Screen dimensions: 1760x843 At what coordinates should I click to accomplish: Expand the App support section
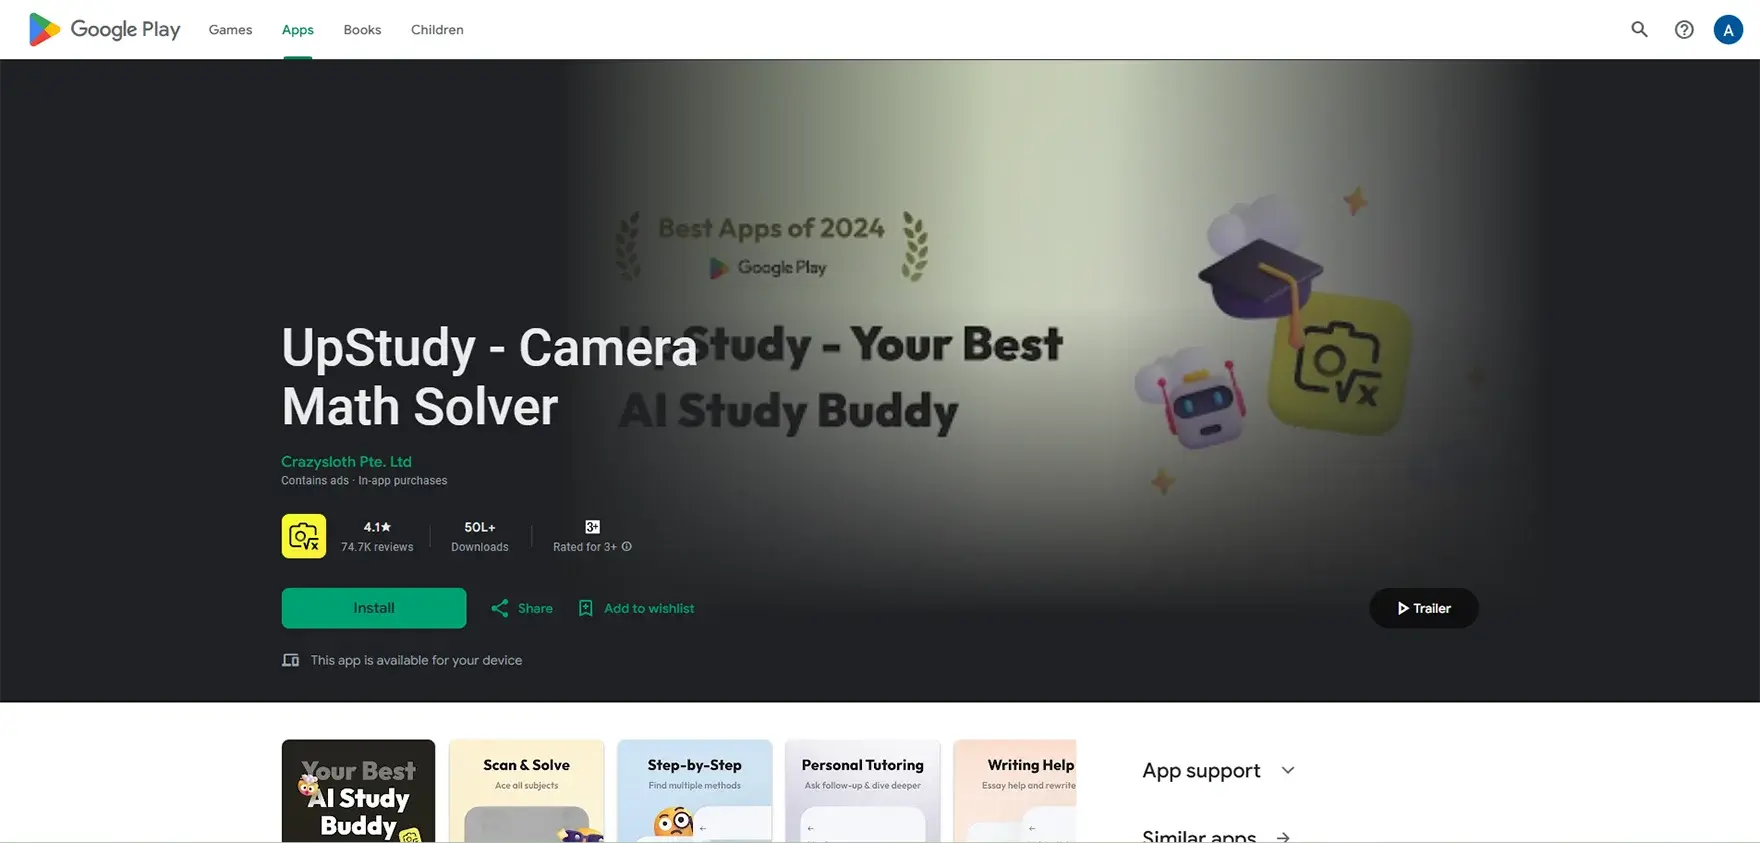1218,770
